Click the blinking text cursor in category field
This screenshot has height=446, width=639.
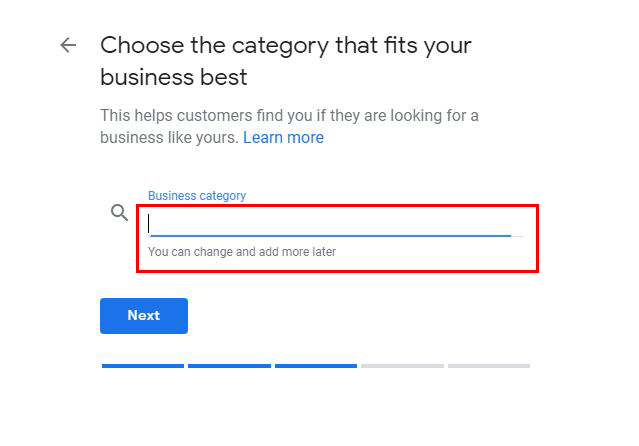click(150, 223)
